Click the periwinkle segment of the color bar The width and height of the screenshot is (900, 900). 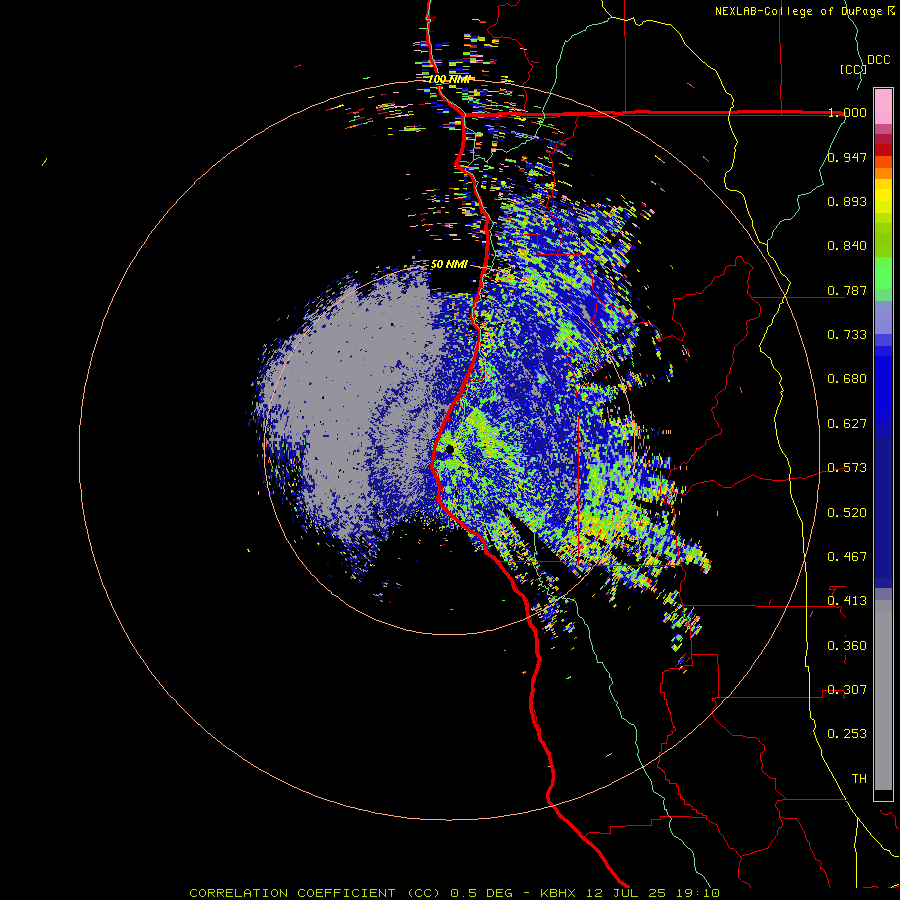(x=883, y=317)
